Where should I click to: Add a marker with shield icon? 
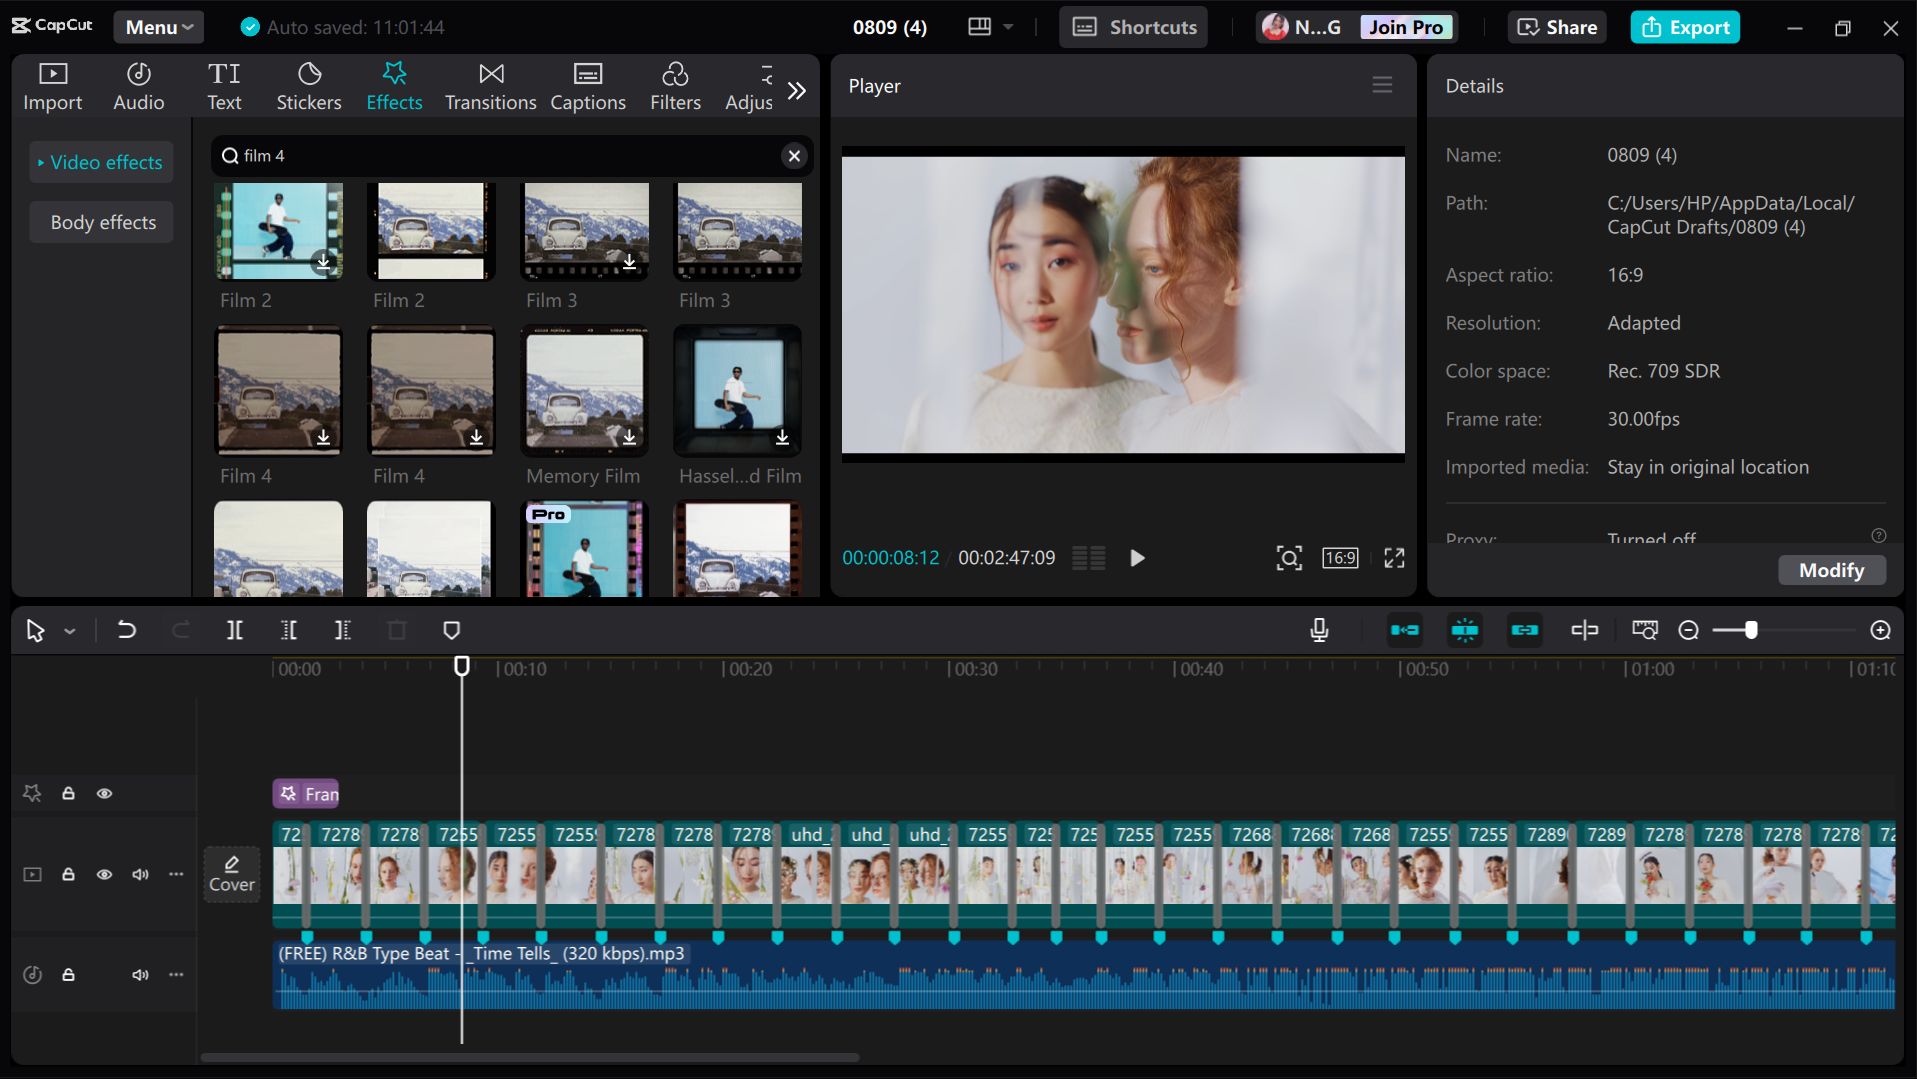(451, 630)
